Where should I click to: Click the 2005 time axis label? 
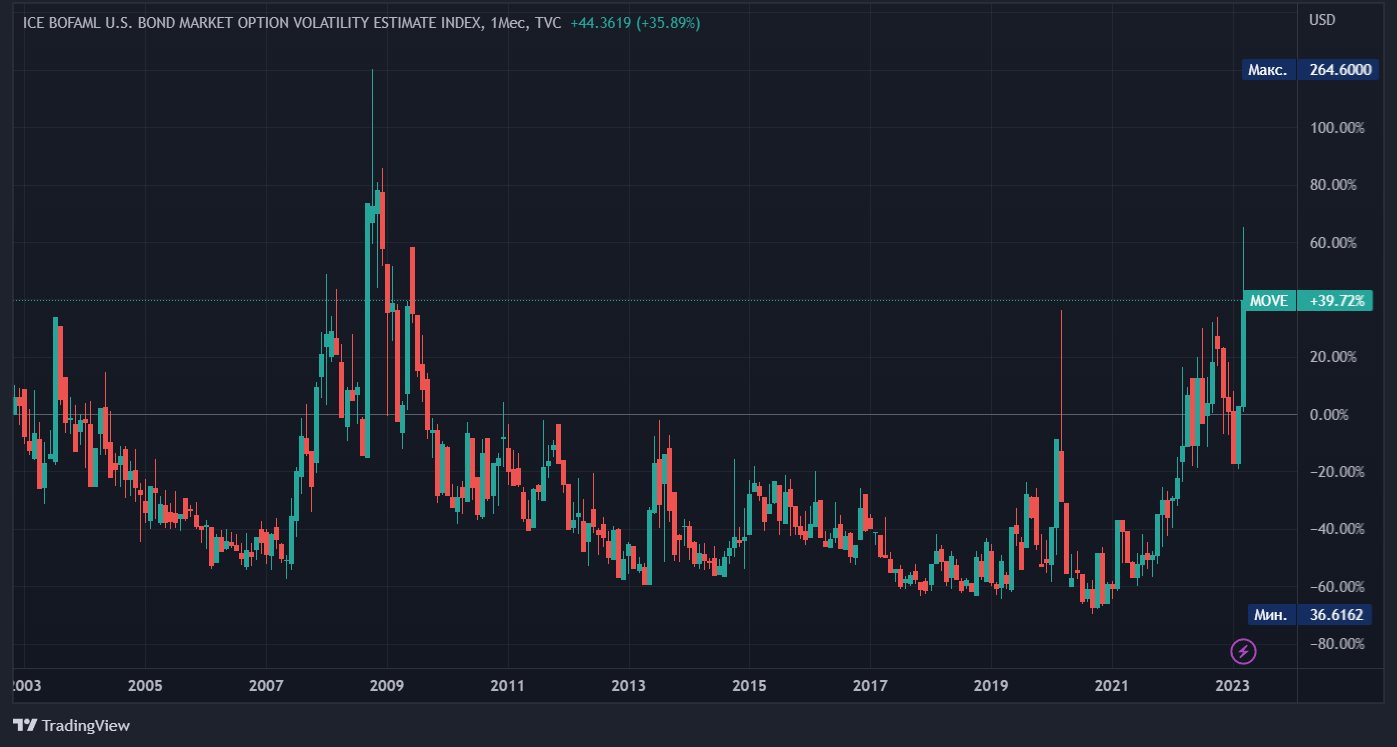pyautogui.click(x=145, y=686)
